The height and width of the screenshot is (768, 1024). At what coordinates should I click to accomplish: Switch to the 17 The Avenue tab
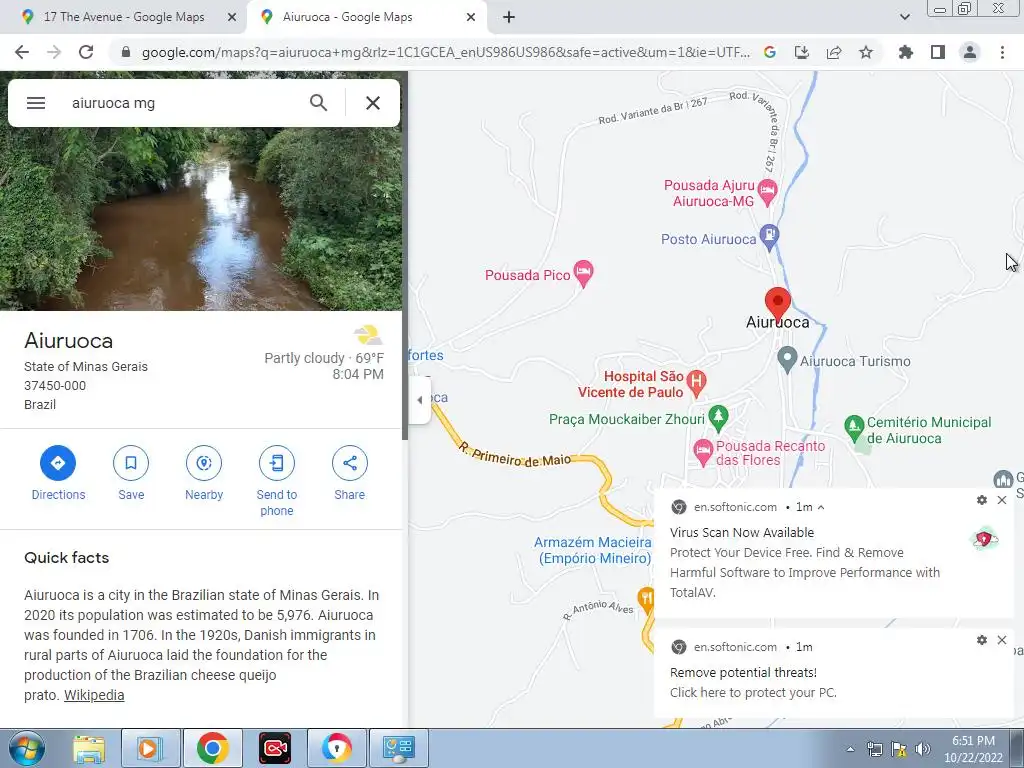click(124, 17)
